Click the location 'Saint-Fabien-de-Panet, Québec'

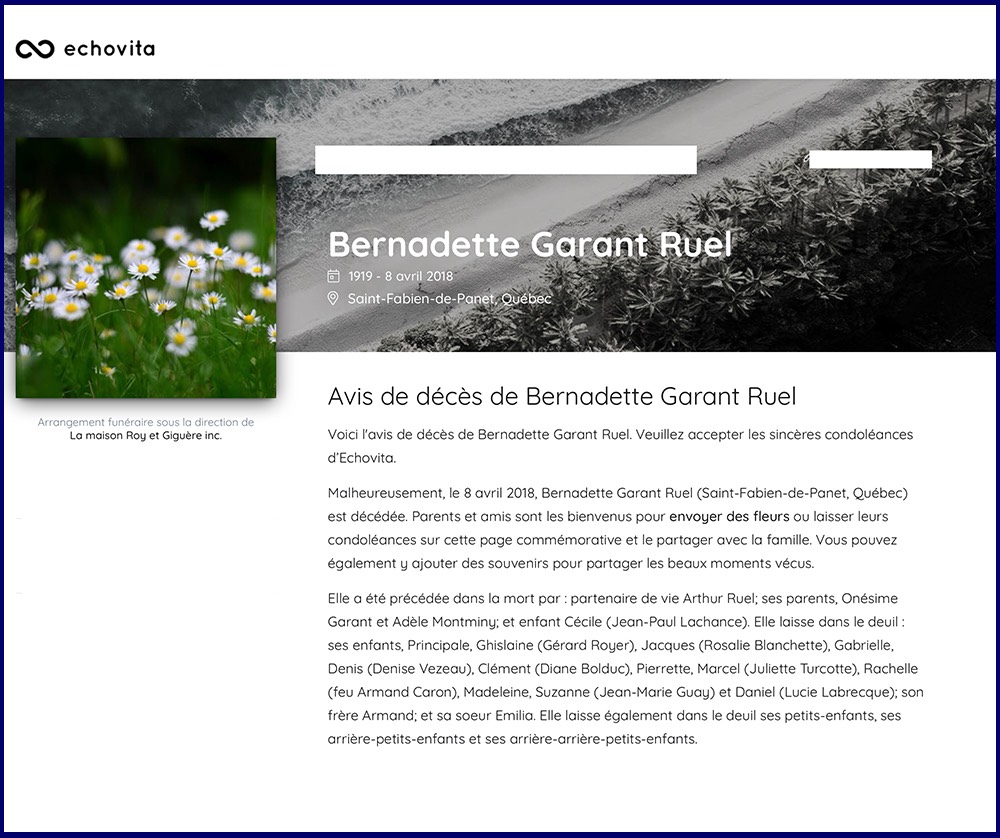pos(450,298)
